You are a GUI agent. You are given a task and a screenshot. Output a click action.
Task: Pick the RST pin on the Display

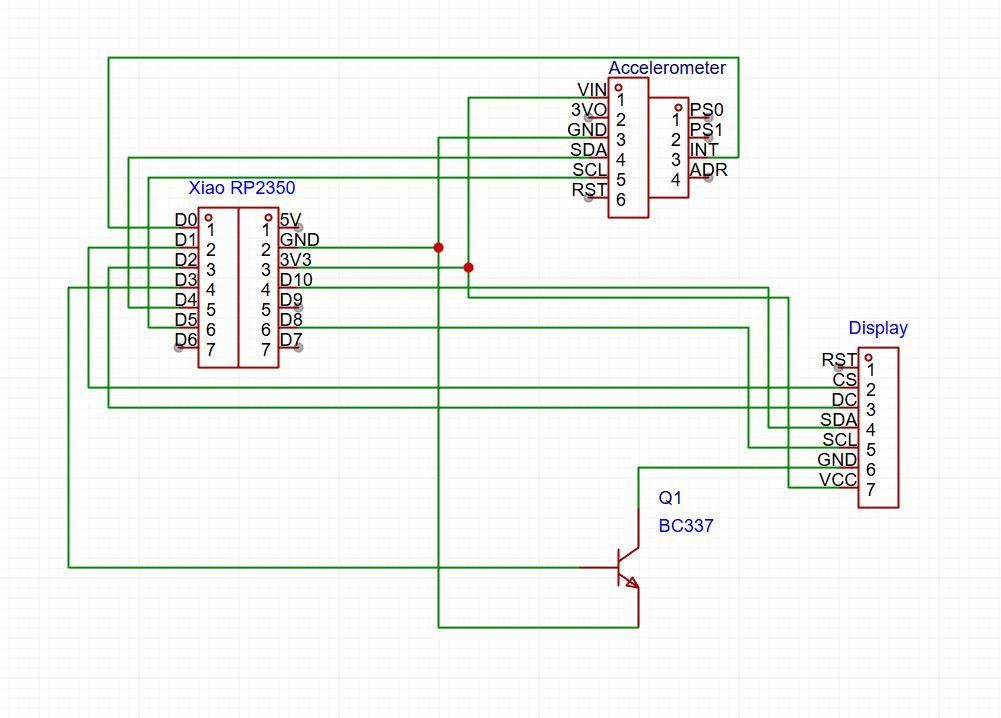tap(839, 360)
